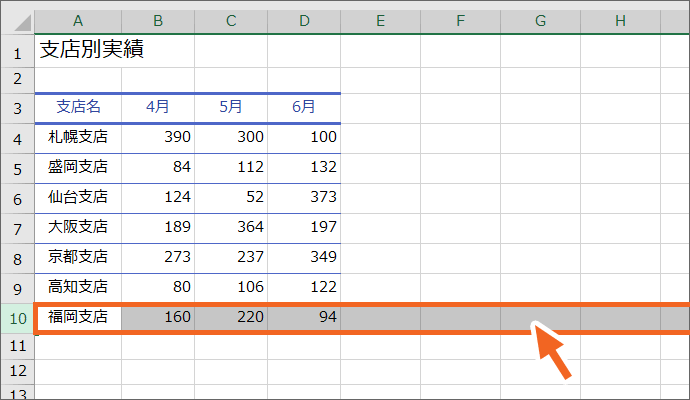The height and width of the screenshot is (400, 690).
Task: Click the cell with value 160
Action: pyautogui.click(x=158, y=318)
